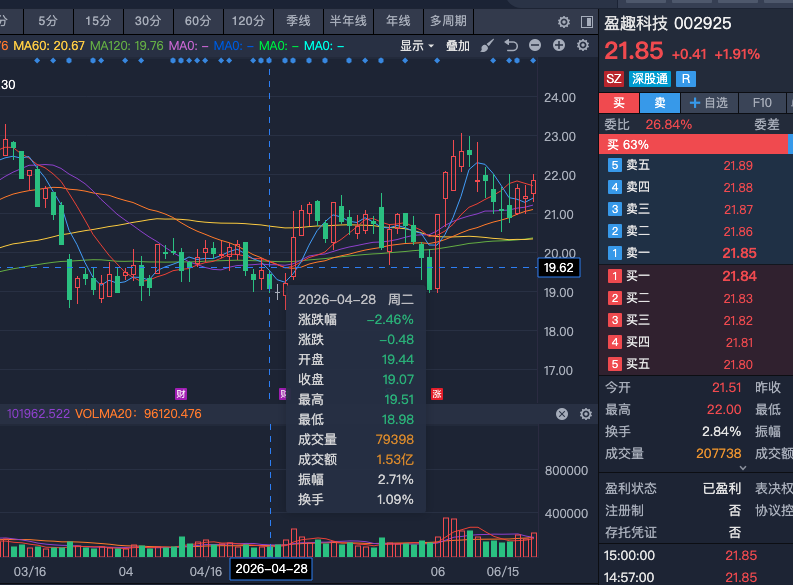Click the 卖一 level 1 badge

tap(614, 253)
